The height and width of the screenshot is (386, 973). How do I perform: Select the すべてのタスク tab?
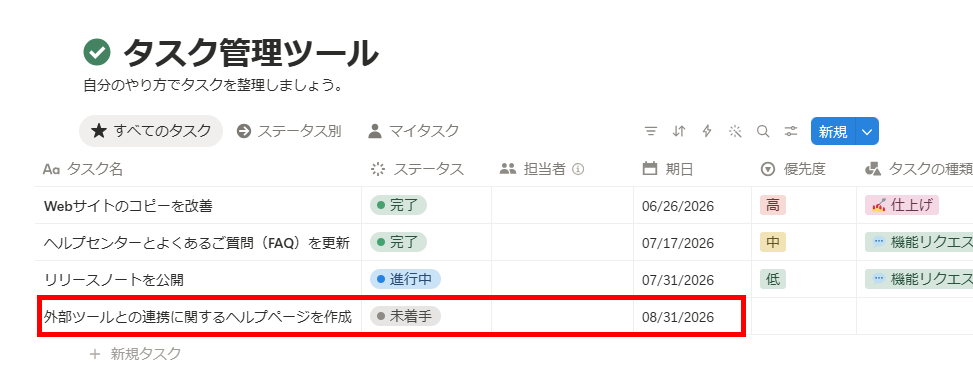(151, 131)
